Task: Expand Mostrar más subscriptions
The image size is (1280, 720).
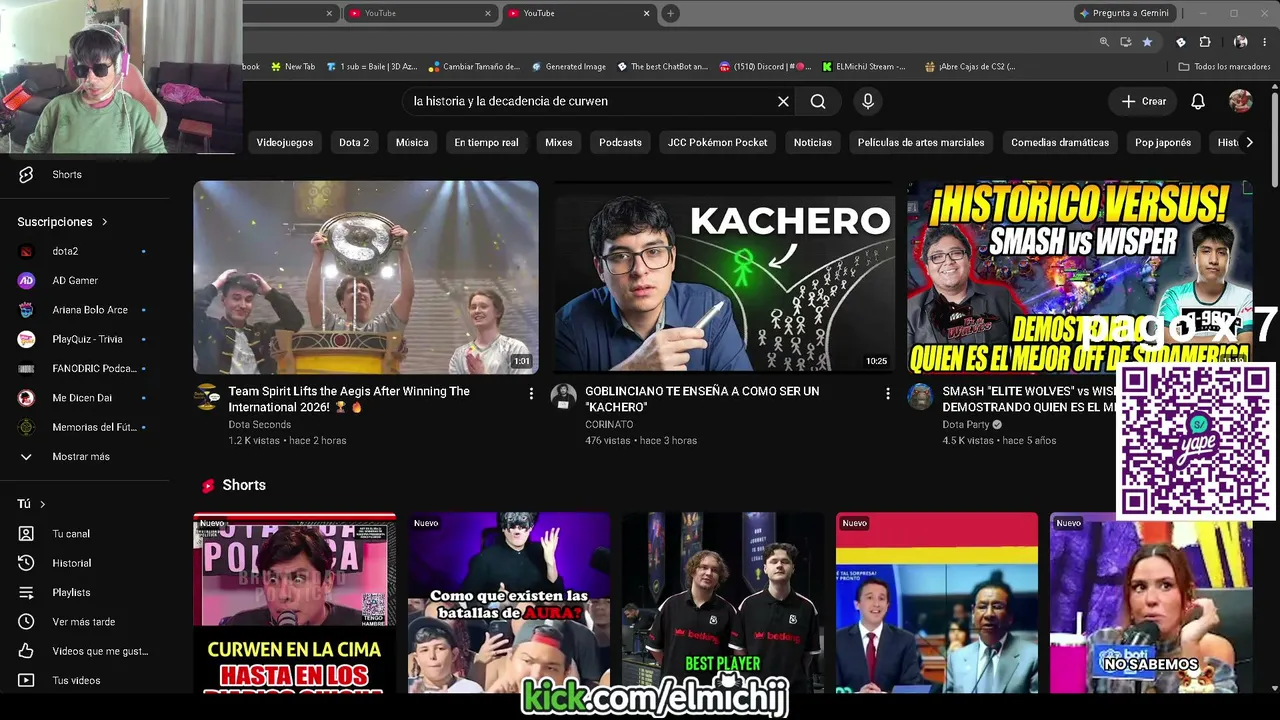Action: (81, 457)
